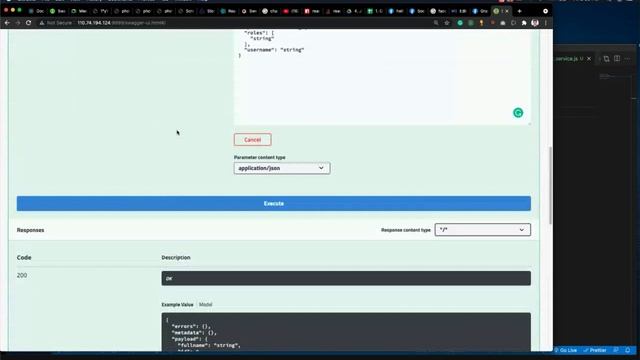Click the 'ok' response description box
Image resolution: width=640 pixels, height=360 pixels.
coord(346,278)
